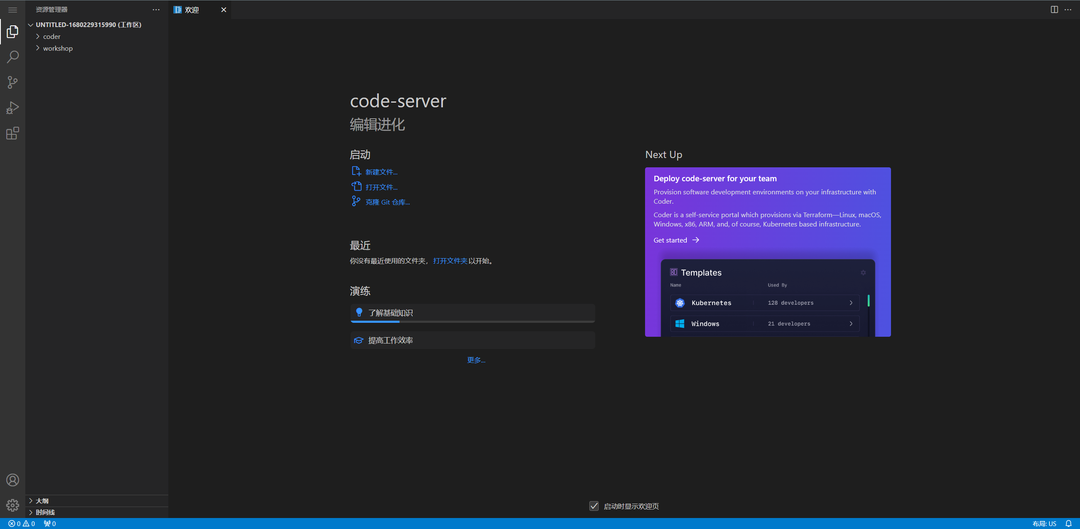Expand the 时间线 timeline section
This screenshot has height=529, width=1080.
(x=96, y=512)
